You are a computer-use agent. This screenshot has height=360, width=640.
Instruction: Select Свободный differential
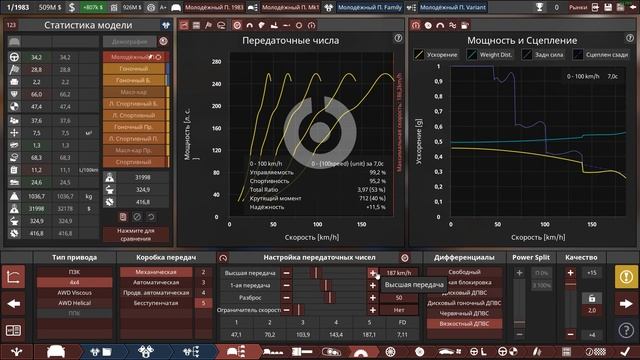pos(464,272)
